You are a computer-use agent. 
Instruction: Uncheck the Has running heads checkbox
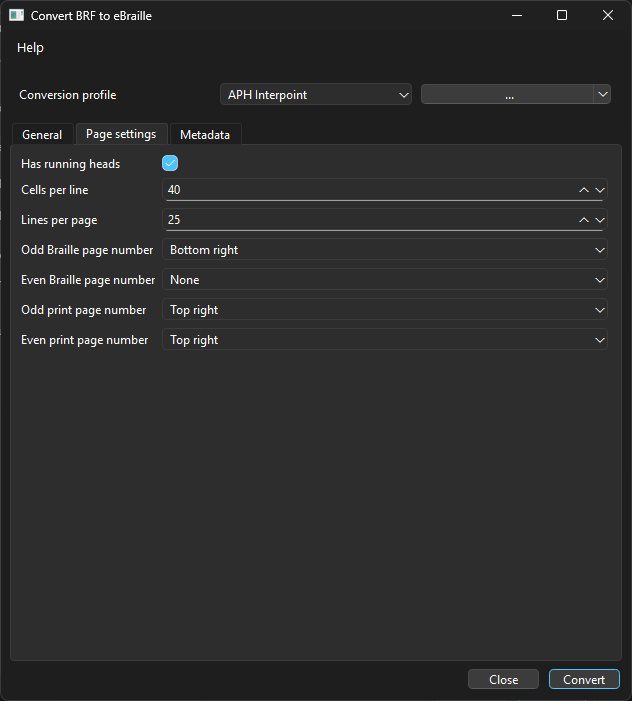pyautogui.click(x=170, y=163)
